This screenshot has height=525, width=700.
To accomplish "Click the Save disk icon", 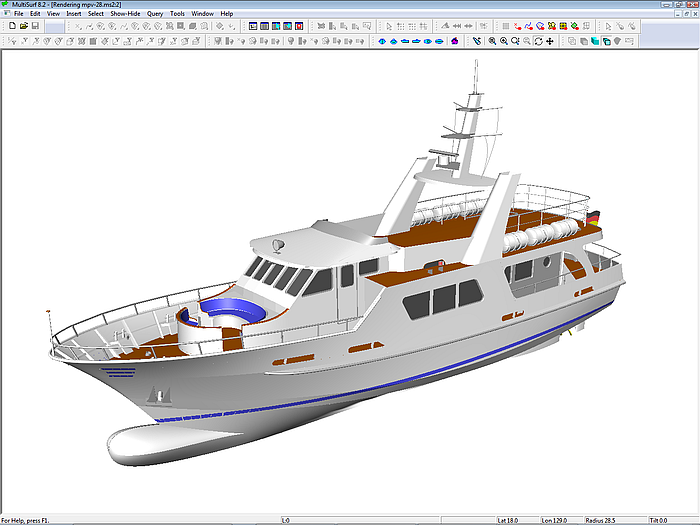I will [35, 26].
